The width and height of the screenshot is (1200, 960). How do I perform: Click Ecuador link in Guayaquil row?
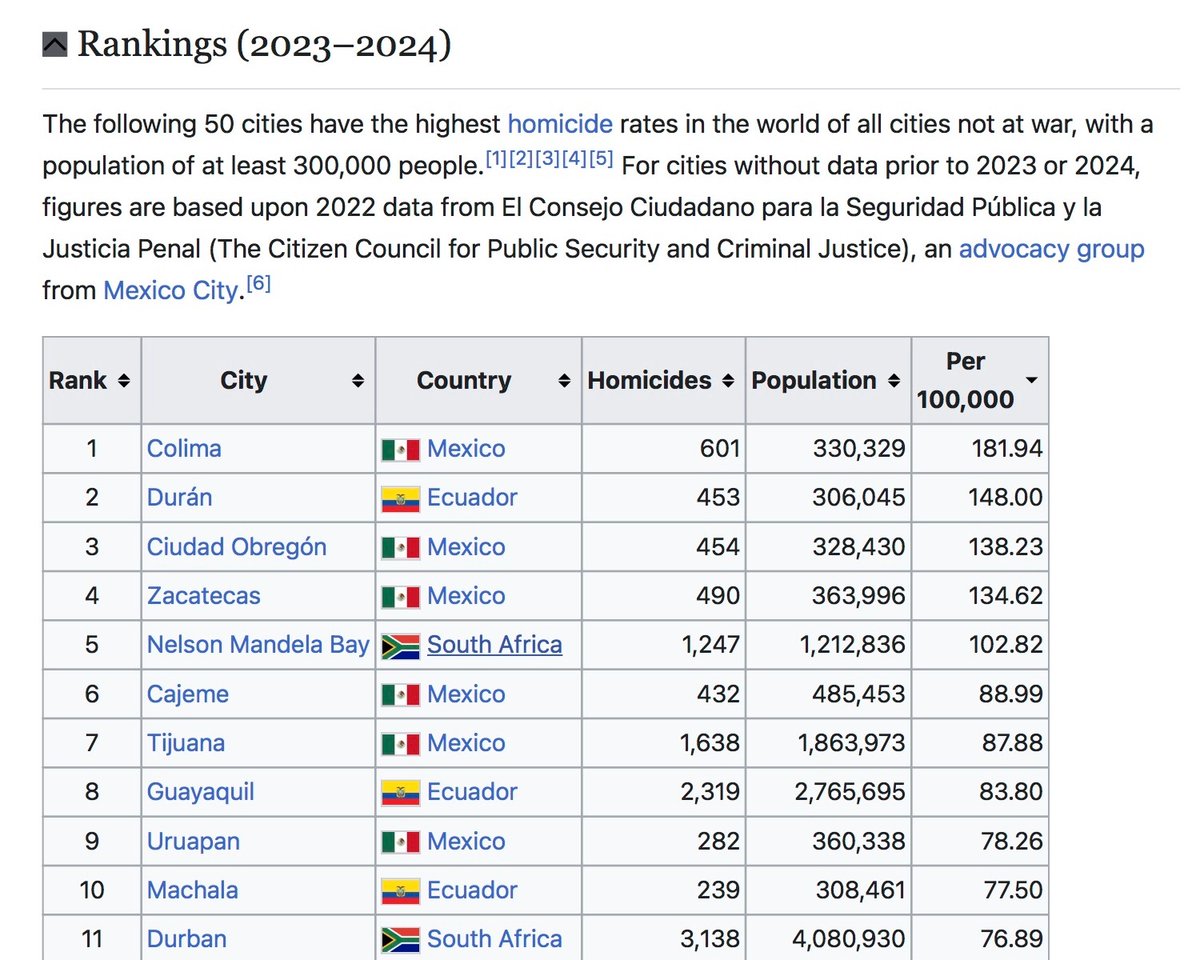pos(472,792)
